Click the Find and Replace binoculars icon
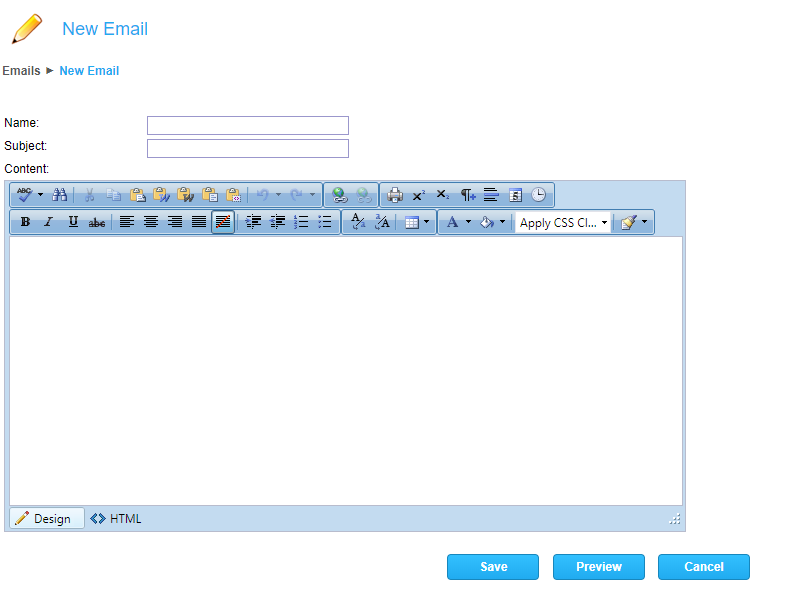The image size is (808, 613). (60, 195)
